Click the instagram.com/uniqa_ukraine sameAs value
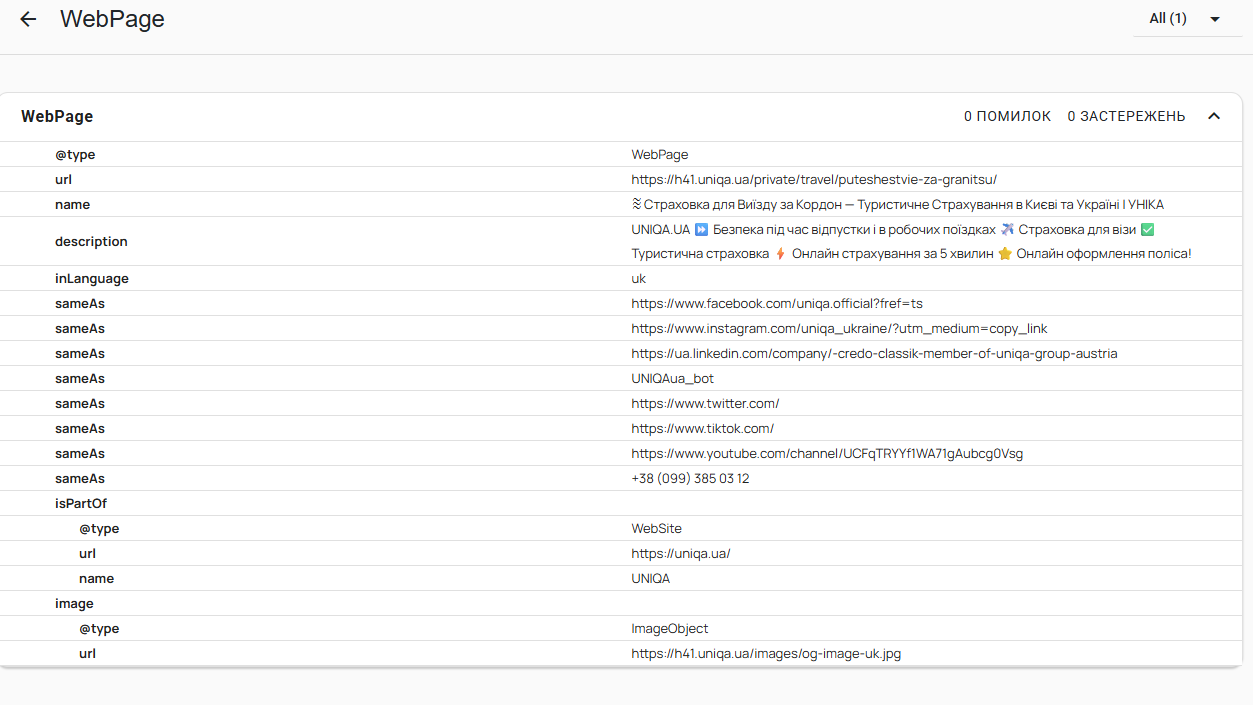The height and width of the screenshot is (705, 1253). tap(839, 329)
